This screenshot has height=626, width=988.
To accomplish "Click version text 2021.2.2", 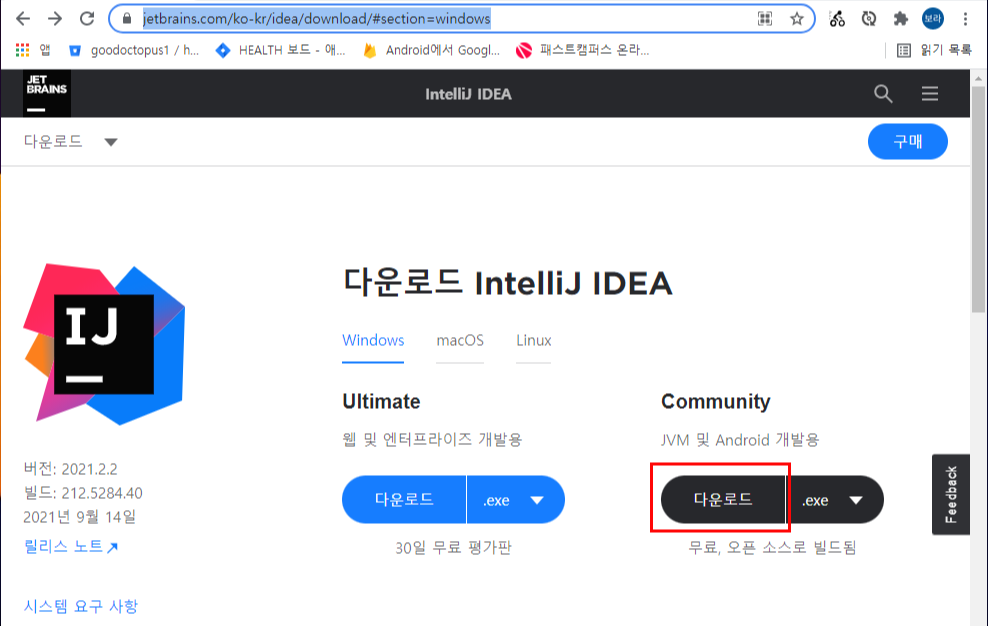I will [89, 469].
